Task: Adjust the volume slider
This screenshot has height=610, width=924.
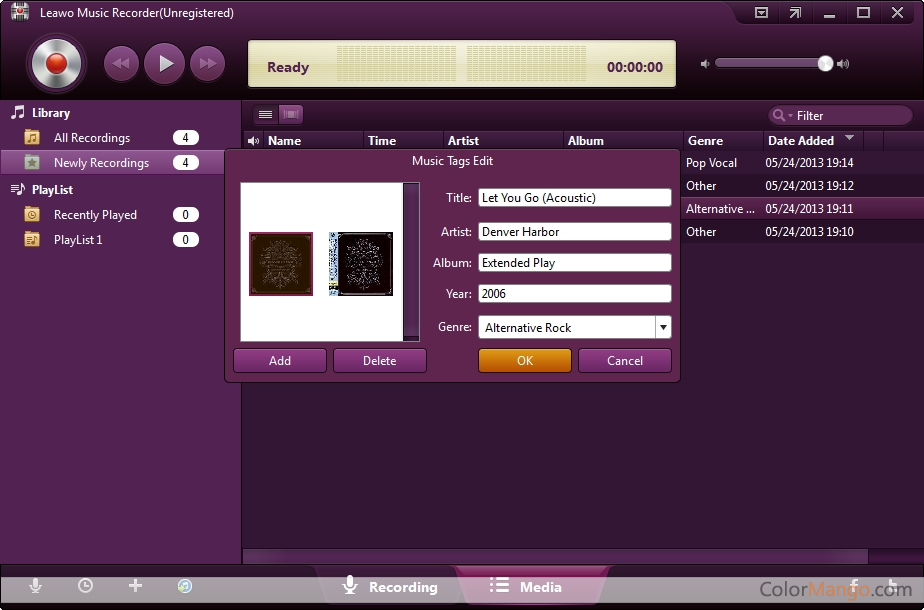Action: tap(825, 63)
